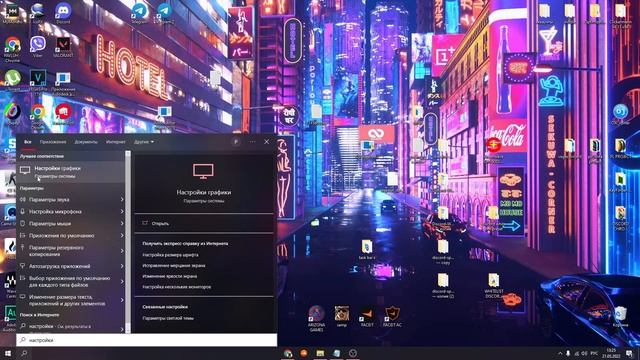Open the Настройка размера шрифта help link
Image resolution: width=640 pixels, height=360 pixels.
point(170,255)
